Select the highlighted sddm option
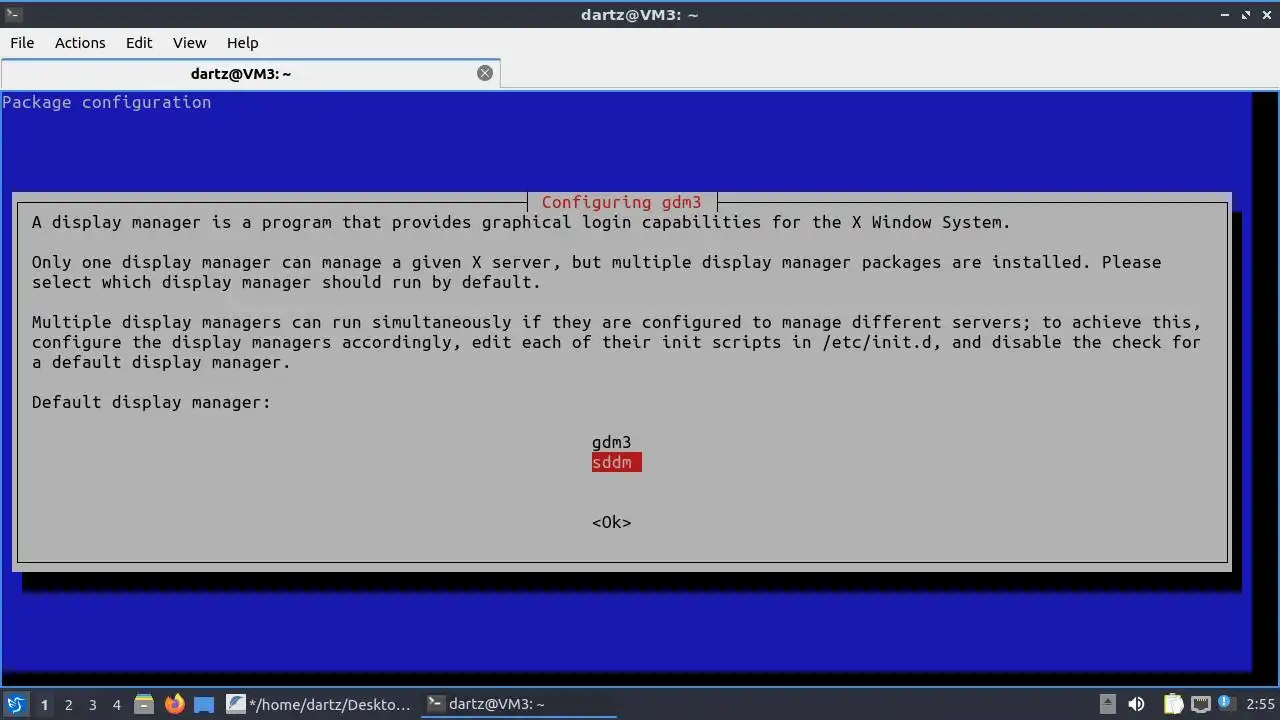Viewport: 1280px width, 720px height. pos(616,462)
